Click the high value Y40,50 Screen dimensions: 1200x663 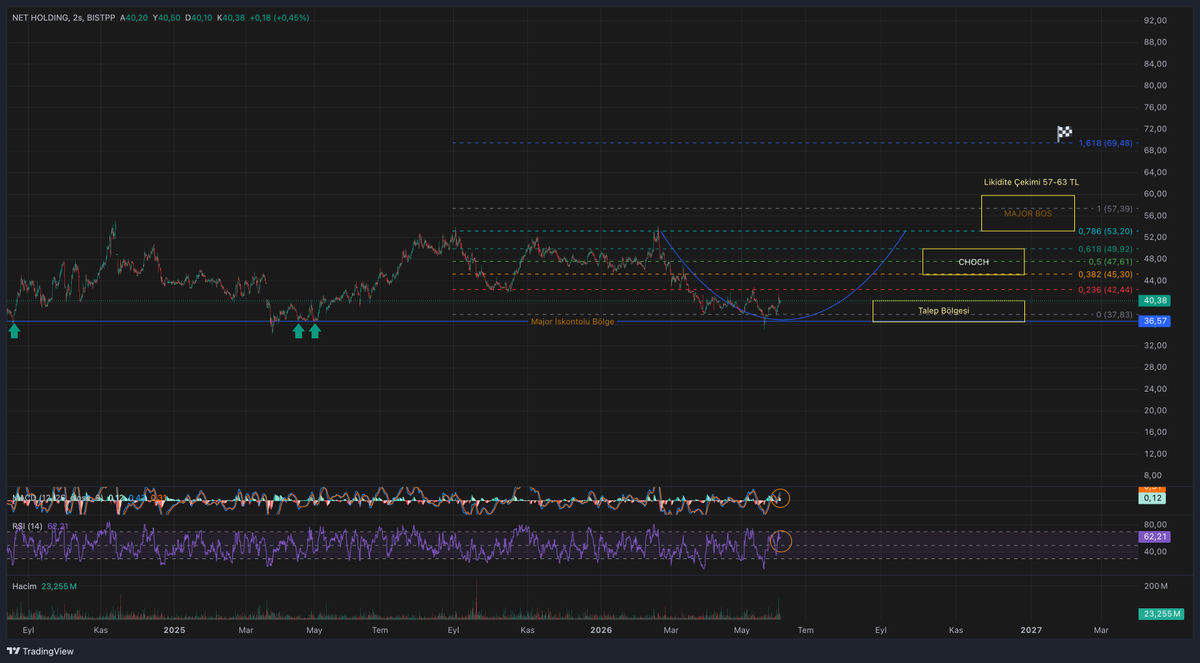pos(167,17)
